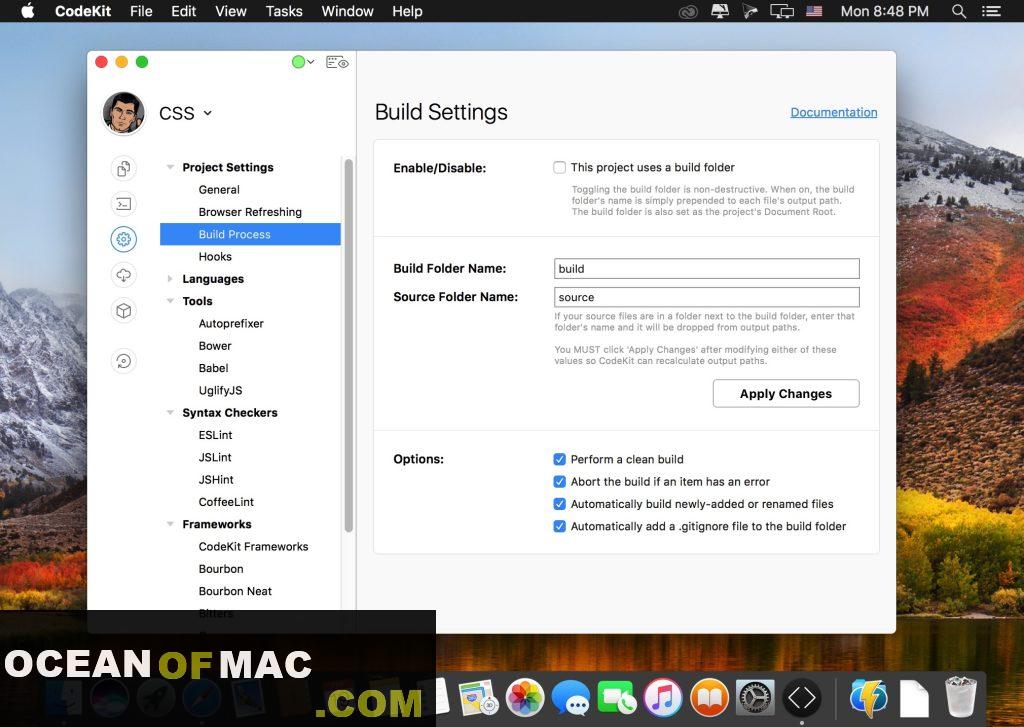The height and width of the screenshot is (727, 1024).
Task: Click the Archer project avatar
Action: (123, 112)
